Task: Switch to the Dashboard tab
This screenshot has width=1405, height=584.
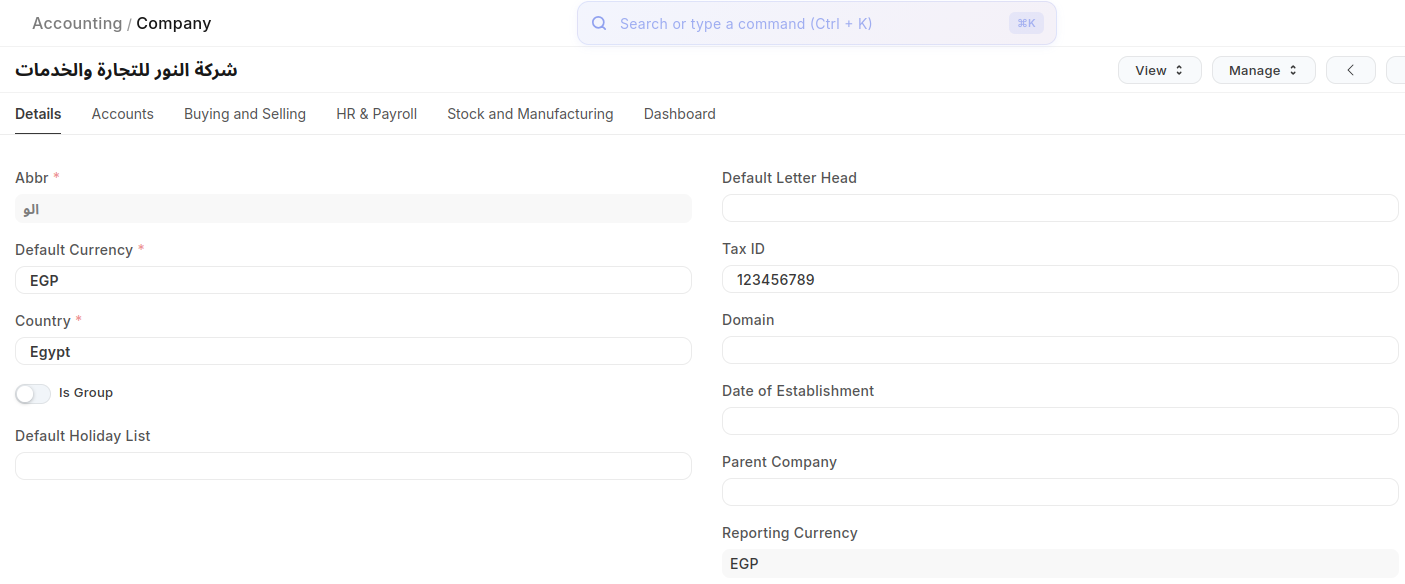Action: point(680,114)
